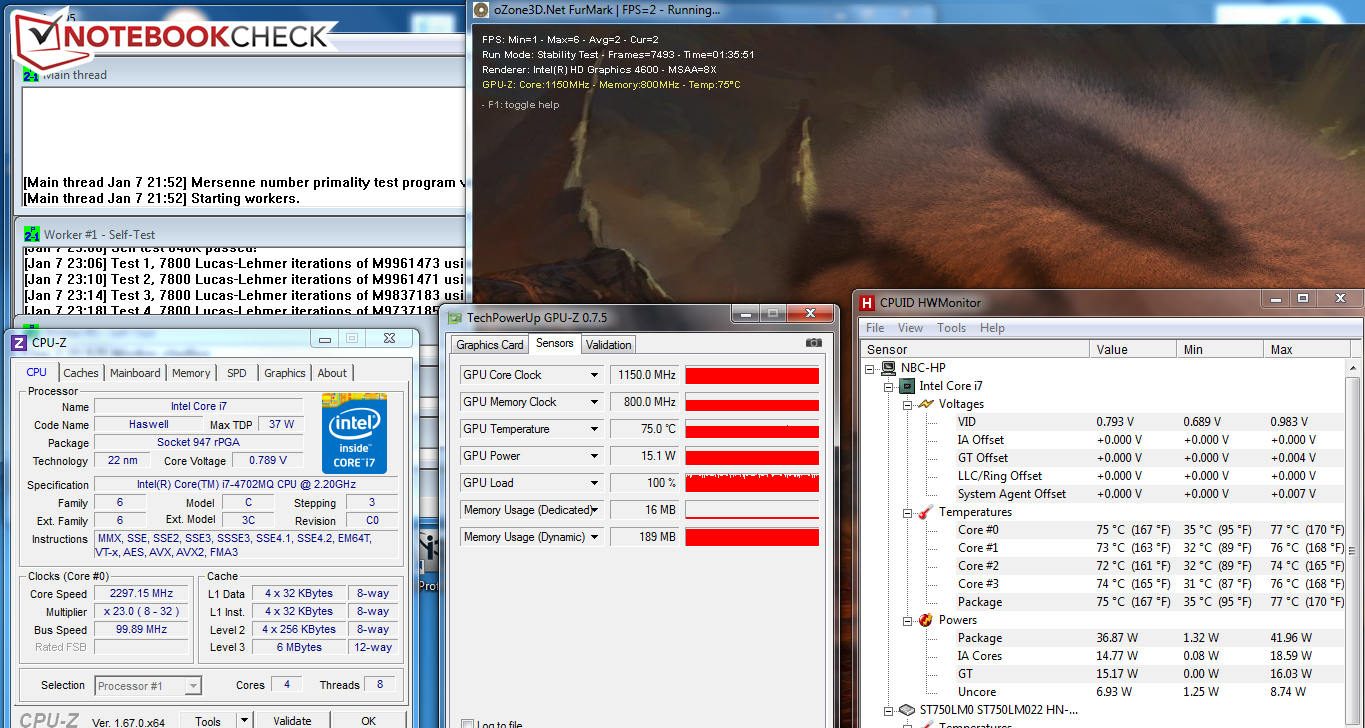This screenshot has height=728, width=1365.
Task: Click the Intel Core i7 logo badge
Action: [x=354, y=433]
